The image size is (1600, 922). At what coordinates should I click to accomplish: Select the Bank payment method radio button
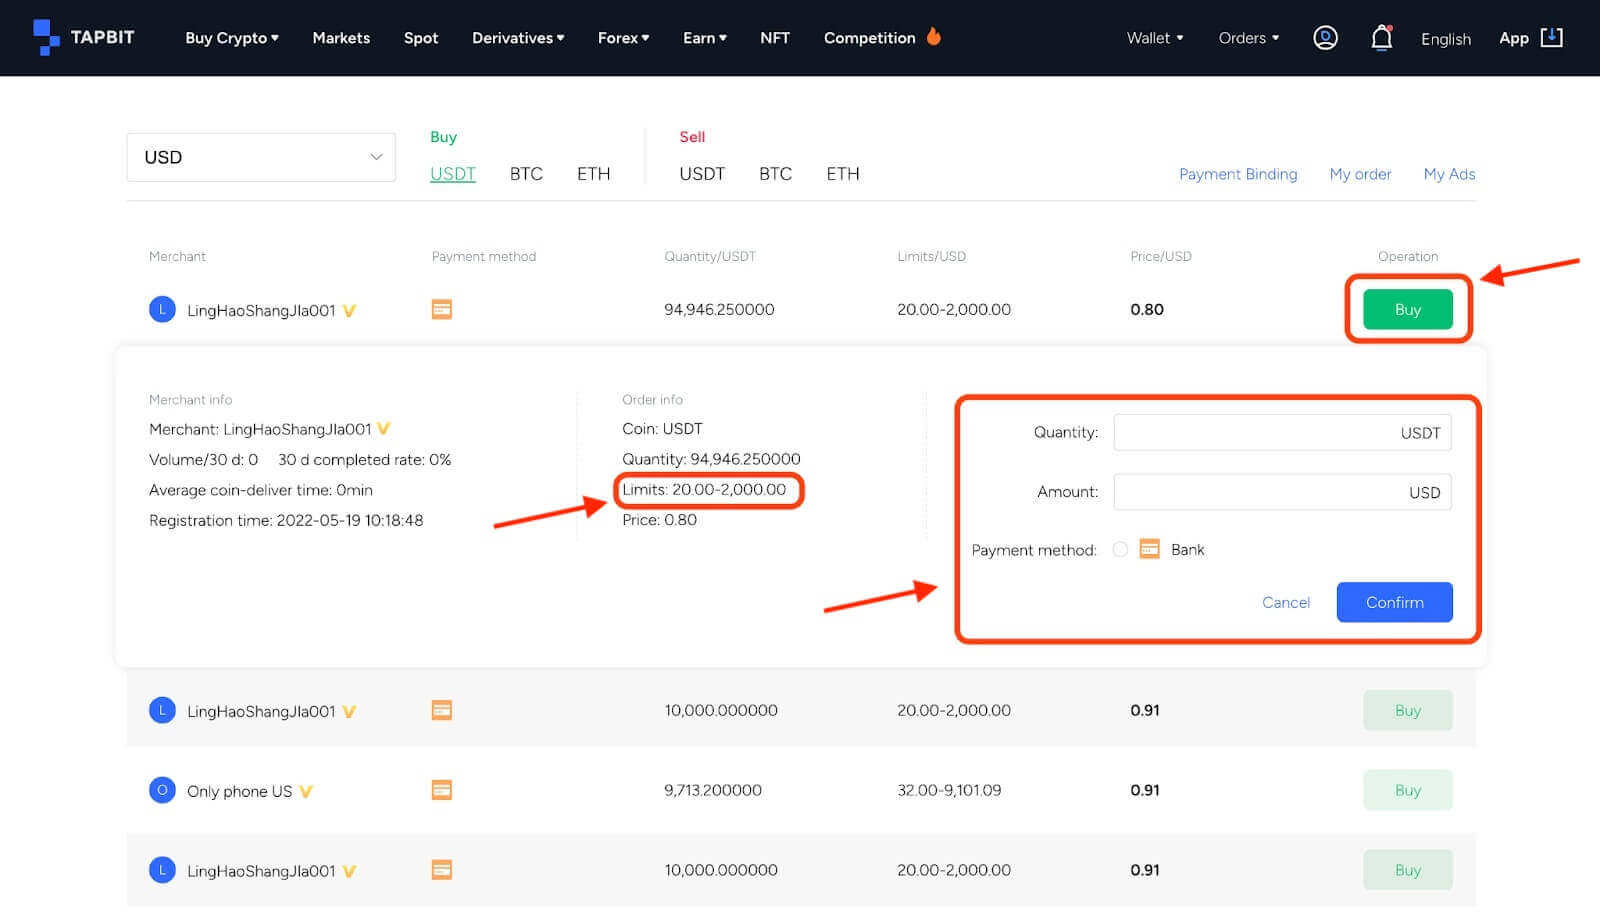tap(1120, 549)
